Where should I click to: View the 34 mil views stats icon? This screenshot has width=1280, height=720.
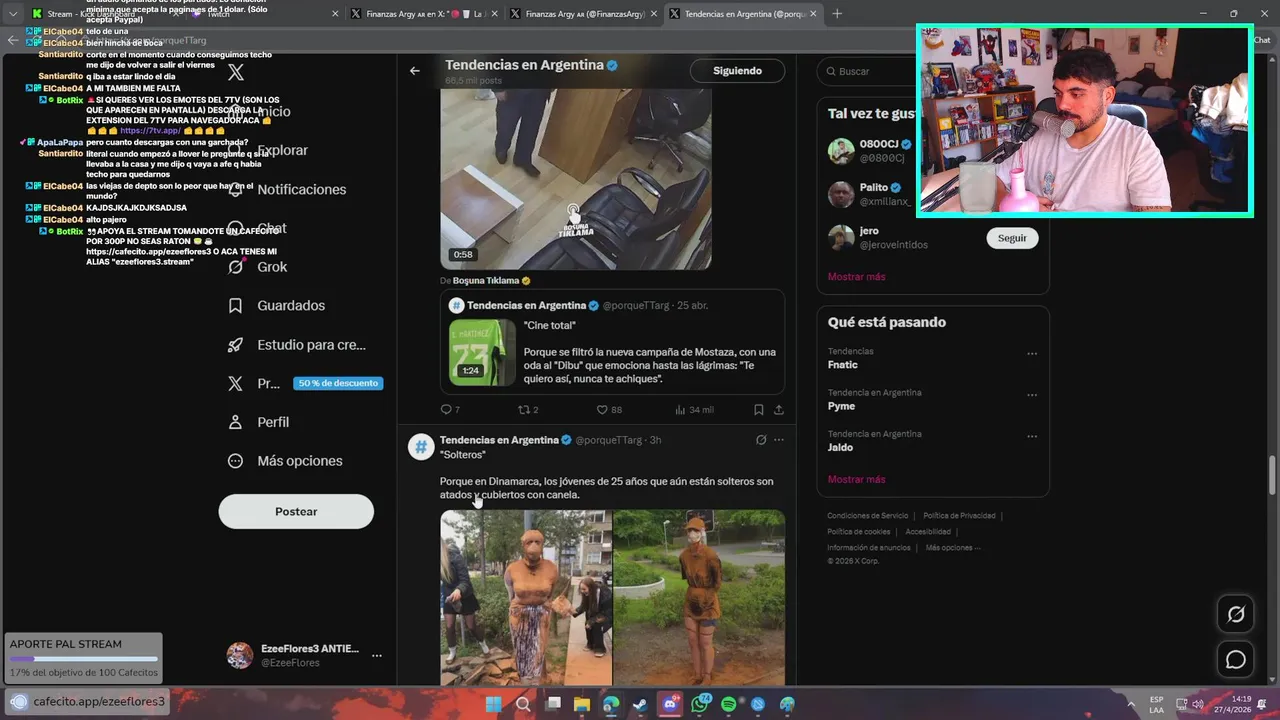pyautogui.click(x=680, y=410)
